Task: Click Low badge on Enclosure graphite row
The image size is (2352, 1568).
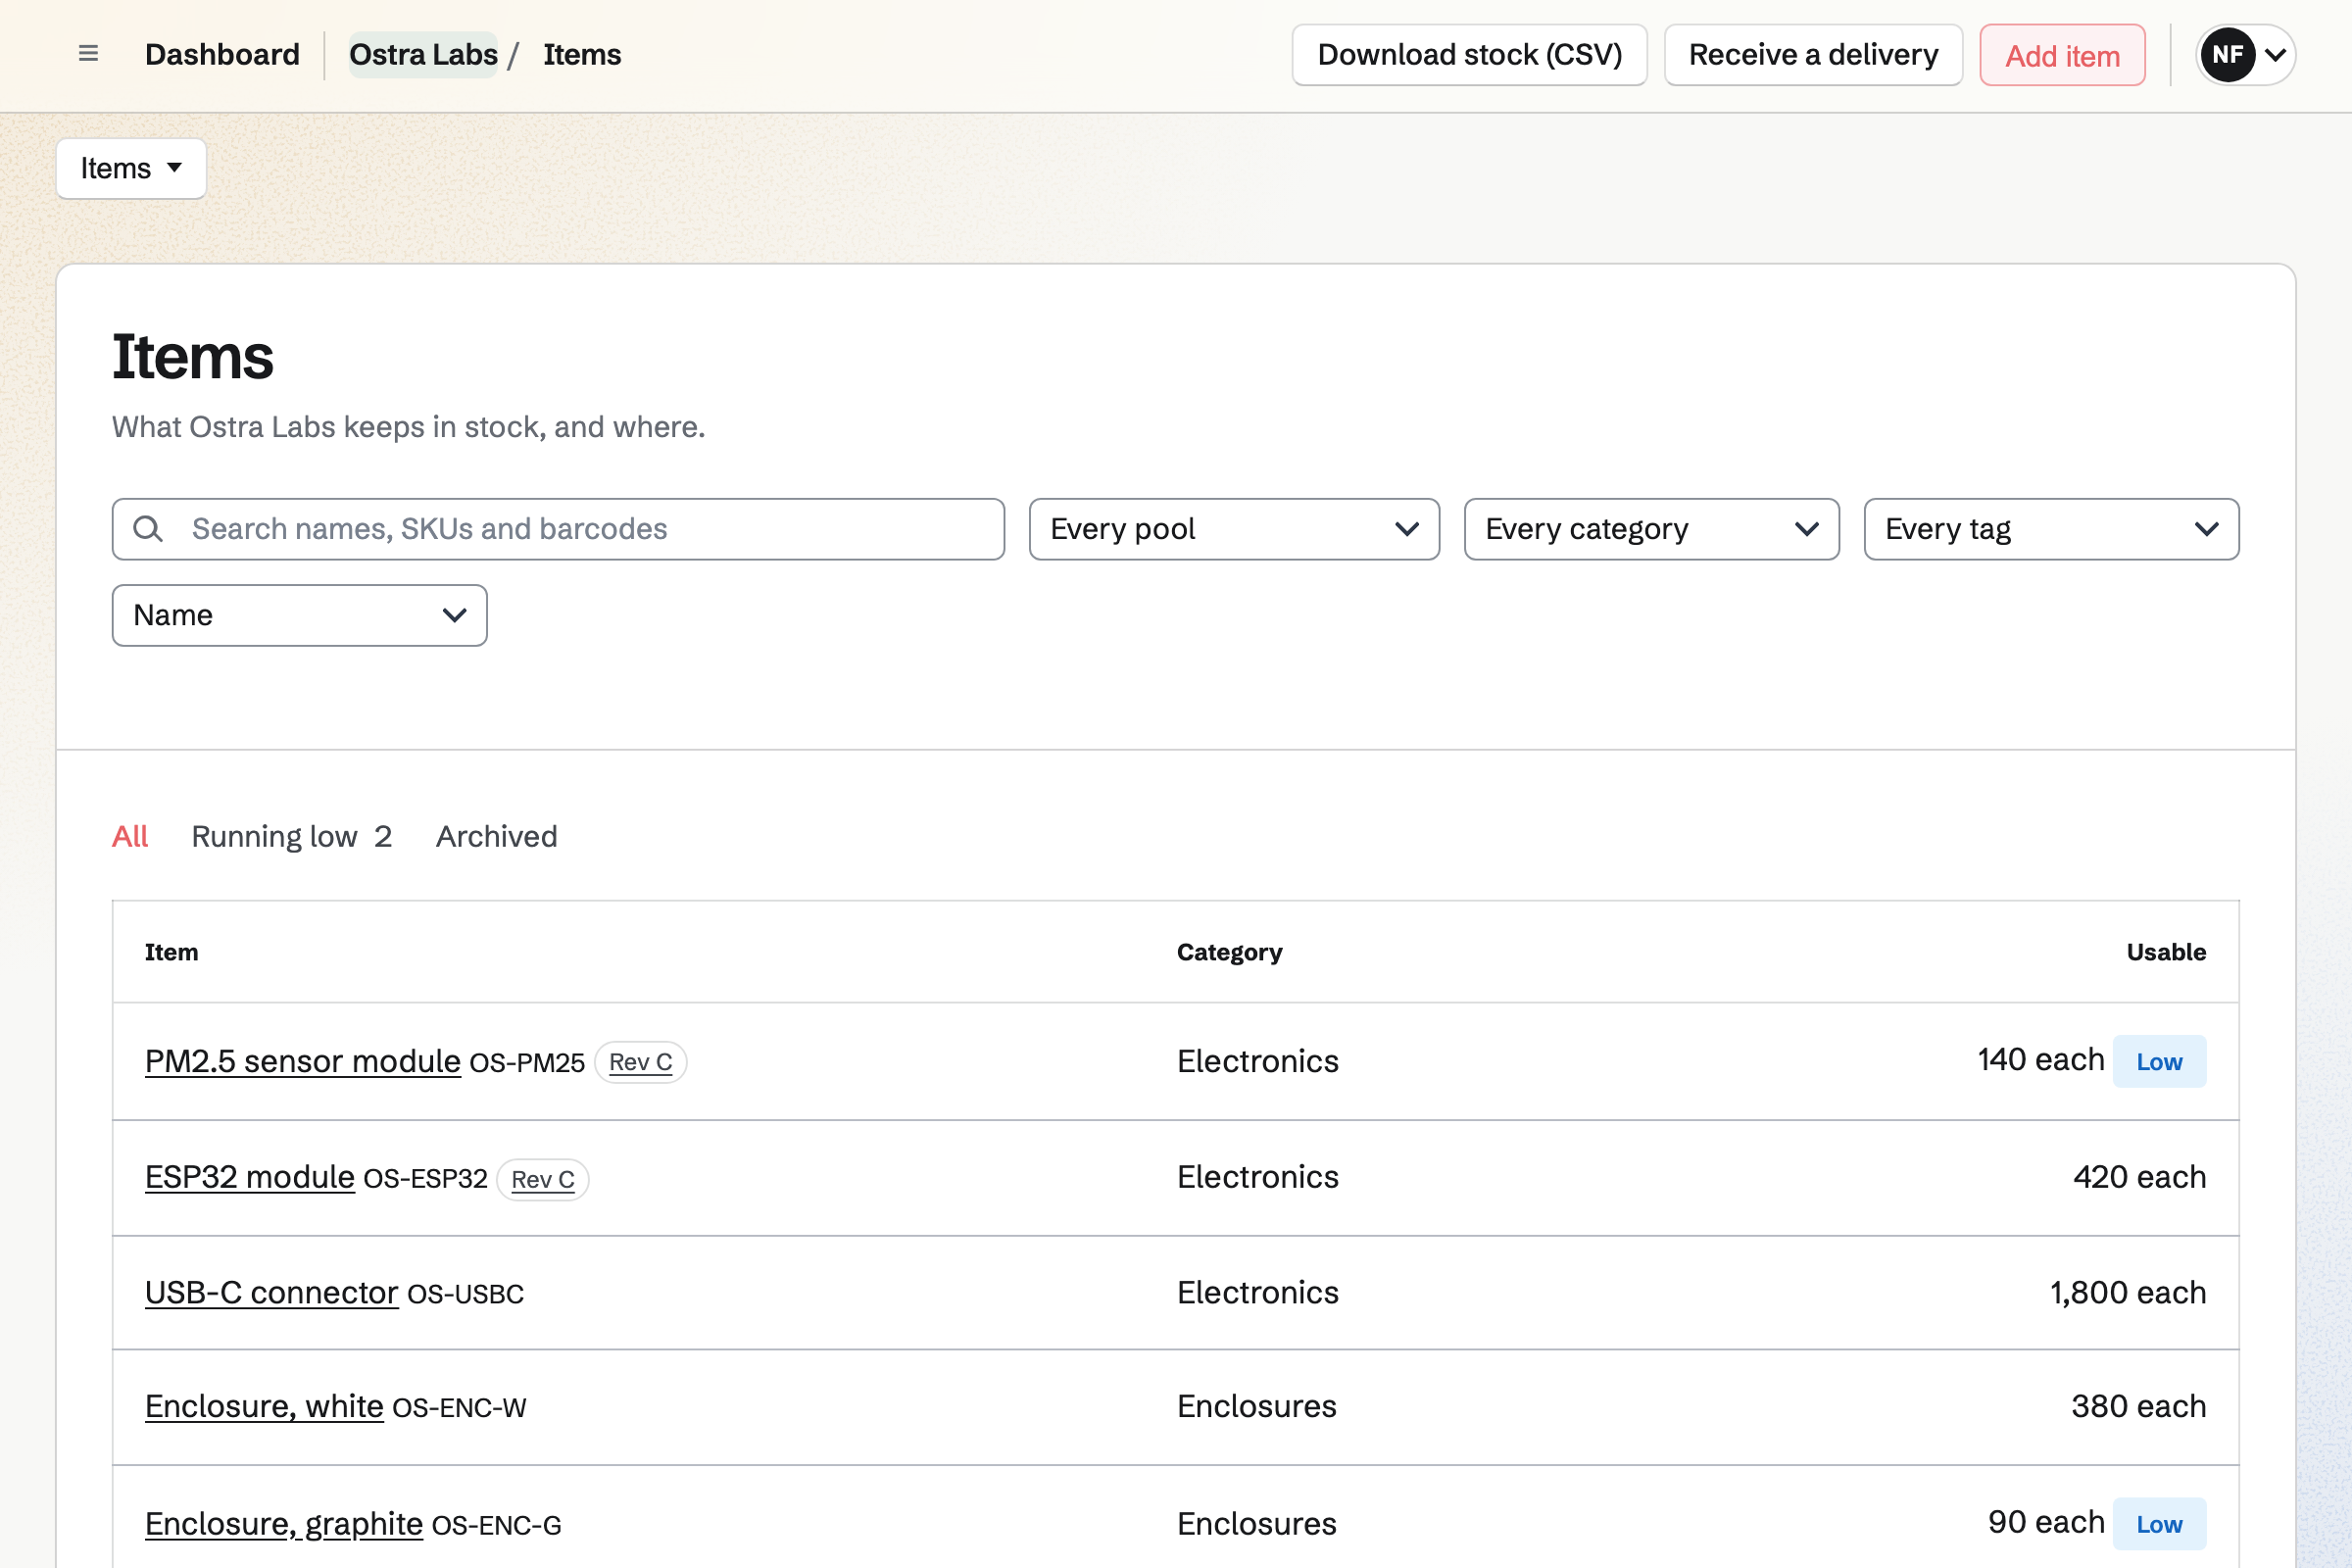Action: pos(2159,1524)
